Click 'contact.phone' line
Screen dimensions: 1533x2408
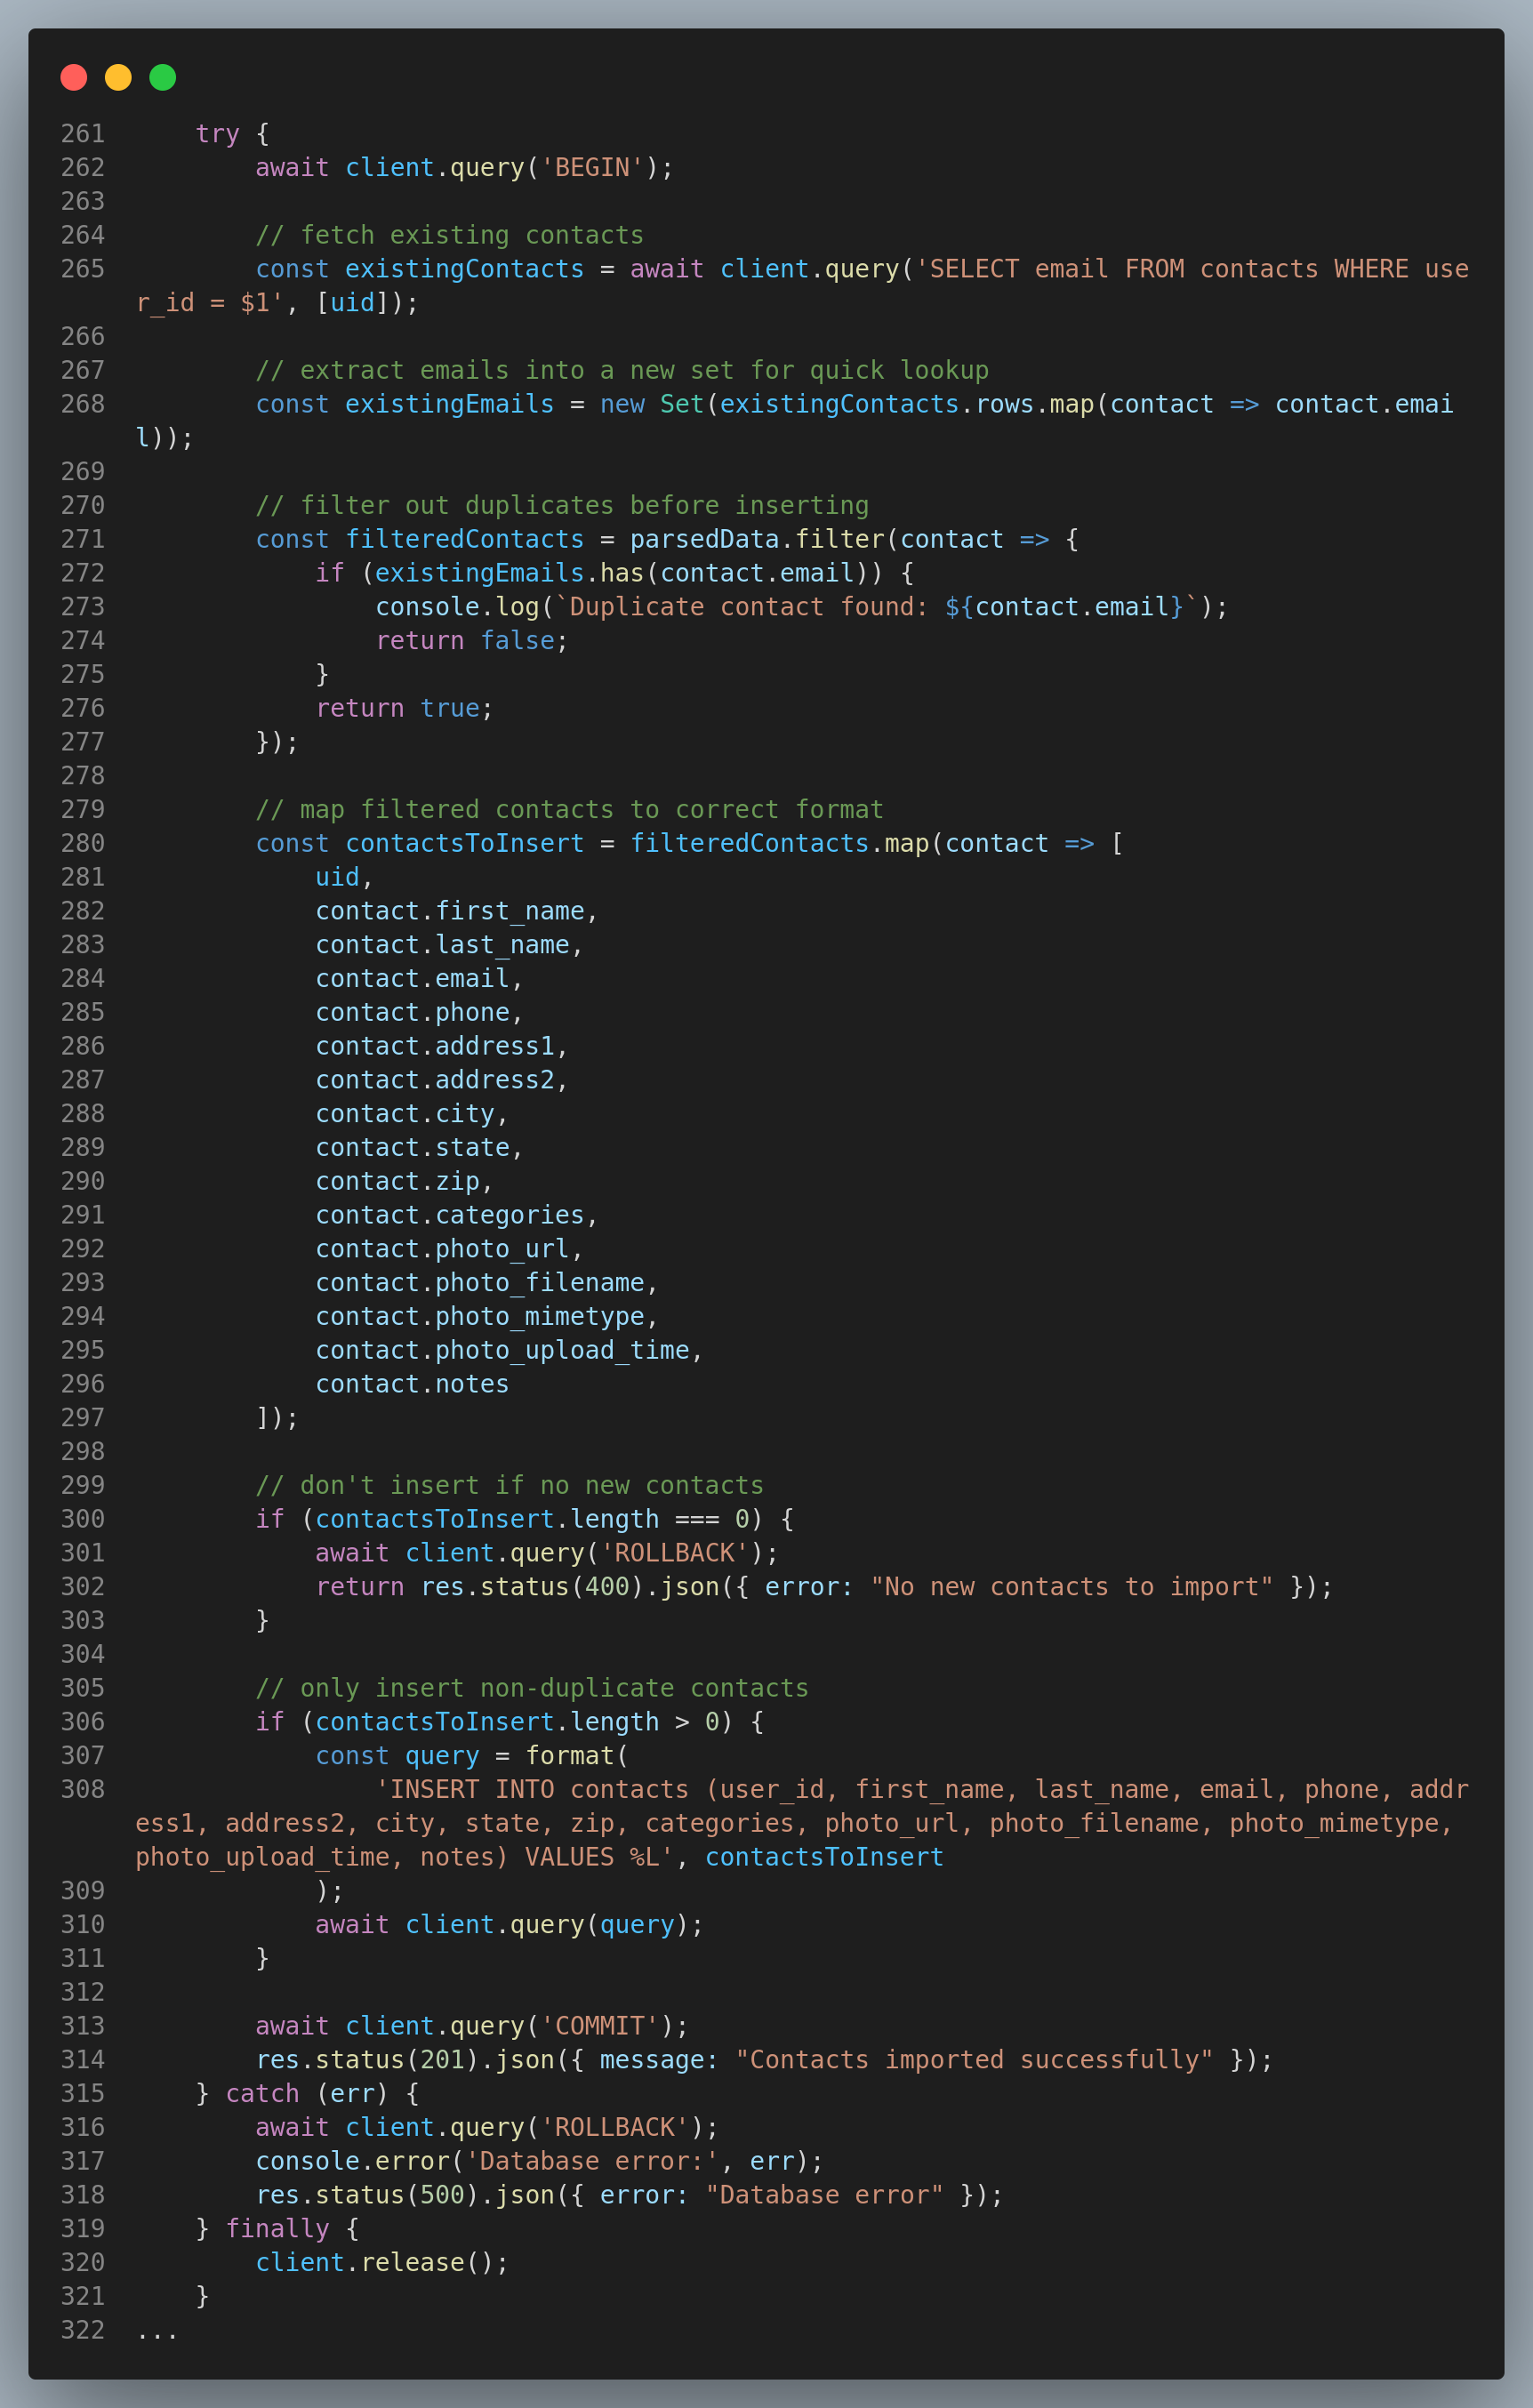(420, 1013)
